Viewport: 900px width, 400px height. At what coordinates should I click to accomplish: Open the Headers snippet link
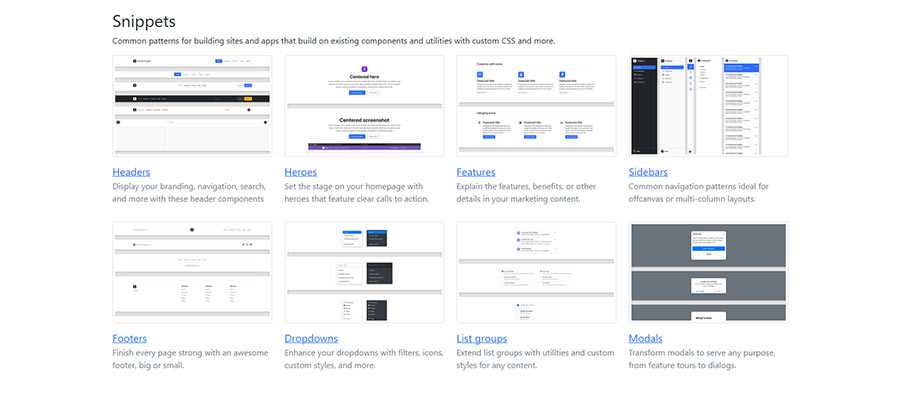(131, 172)
